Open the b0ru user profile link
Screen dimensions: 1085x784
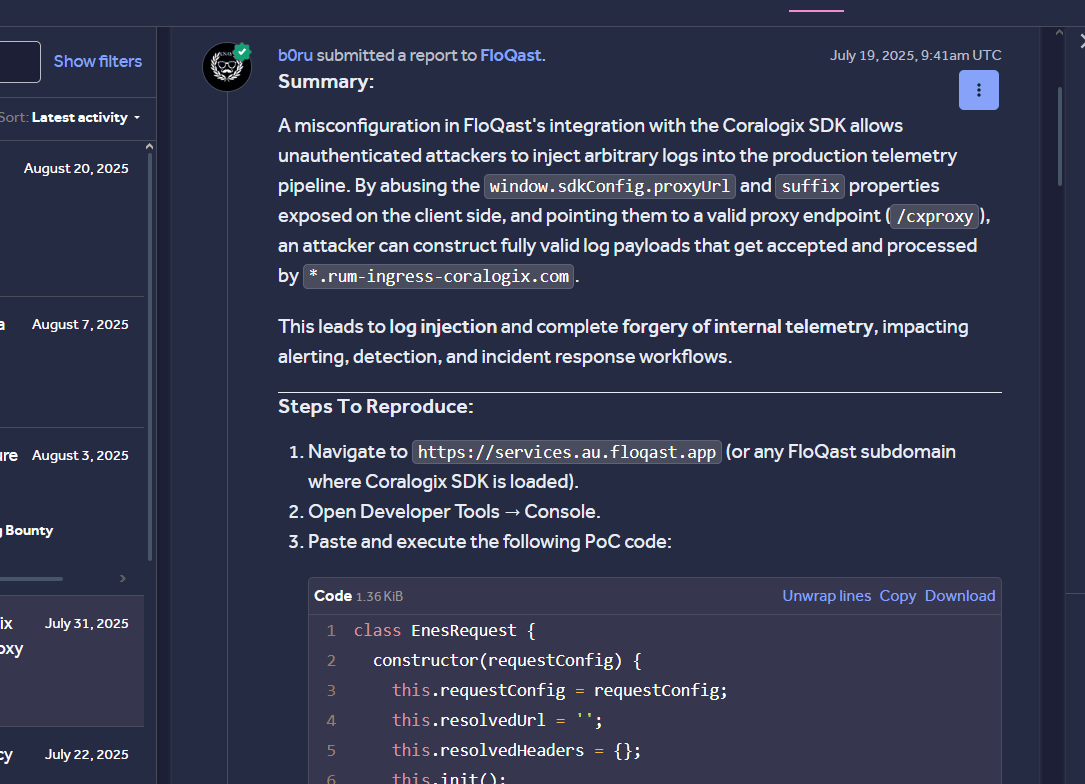(295, 55)
